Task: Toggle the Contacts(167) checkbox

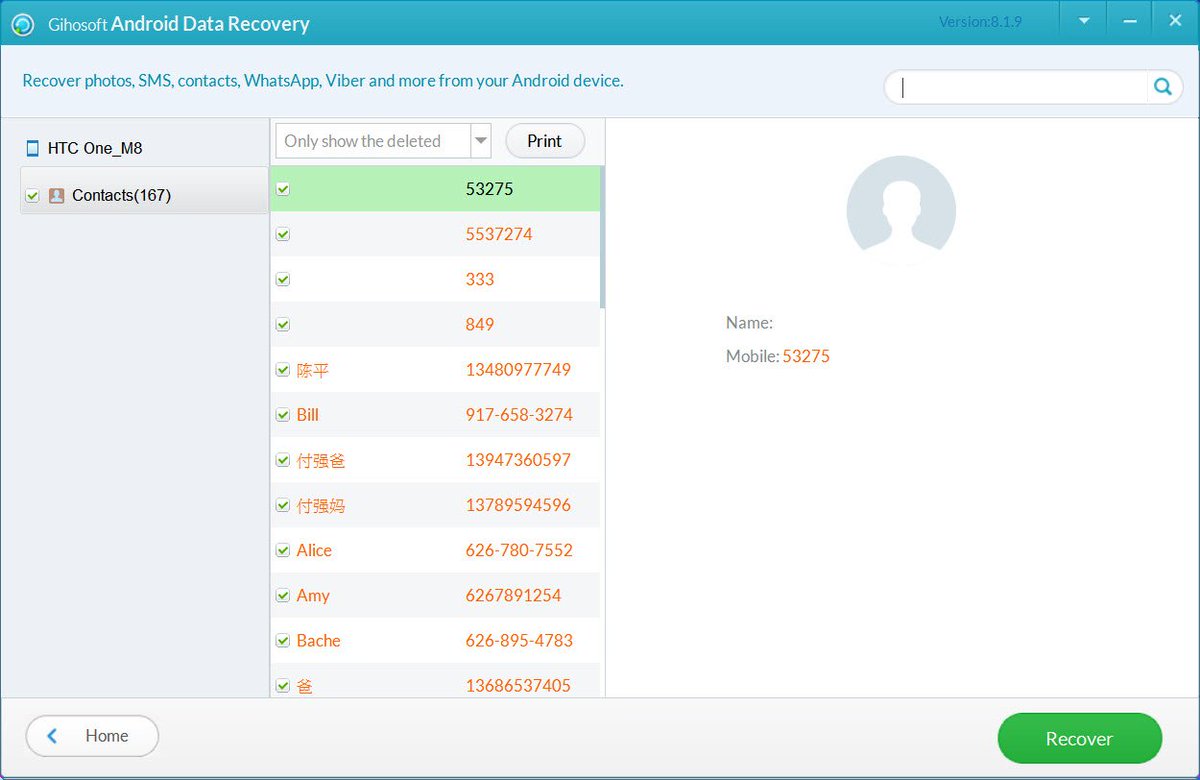Action: pyautogui.click(x=31, y=194)
